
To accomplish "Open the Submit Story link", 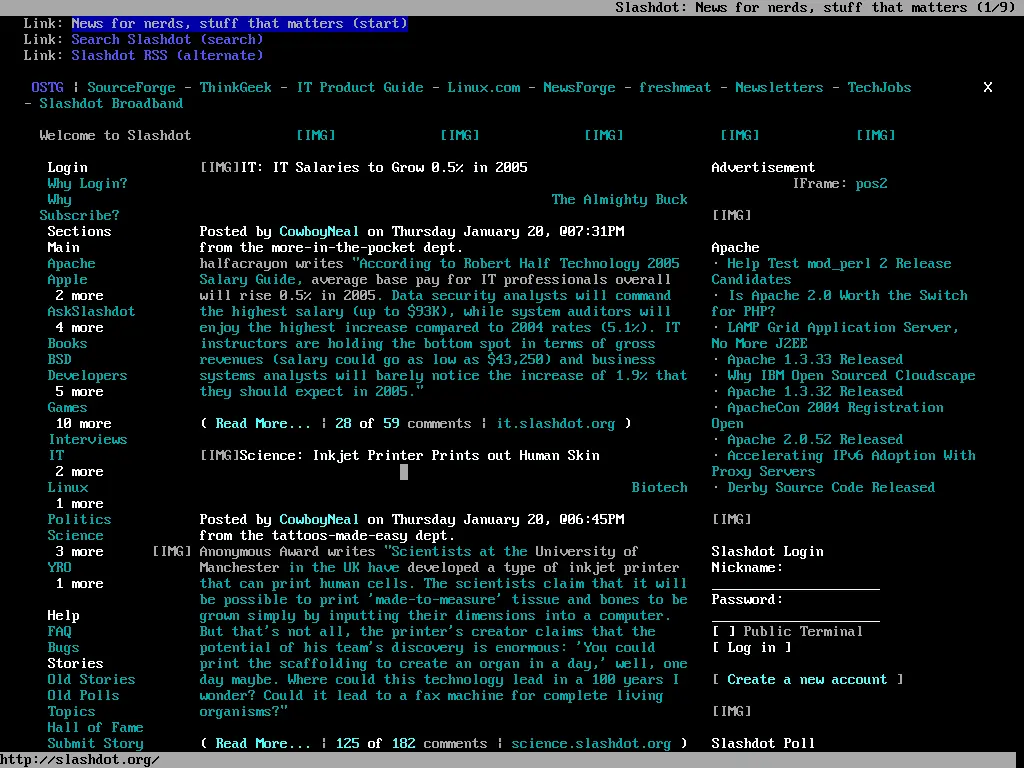I will (95, 743).
